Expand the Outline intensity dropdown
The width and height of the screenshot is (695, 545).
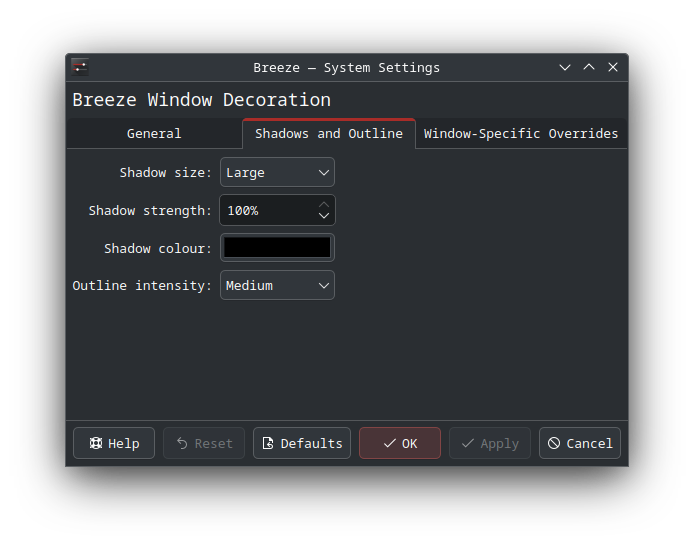click(x=277, y=285)
